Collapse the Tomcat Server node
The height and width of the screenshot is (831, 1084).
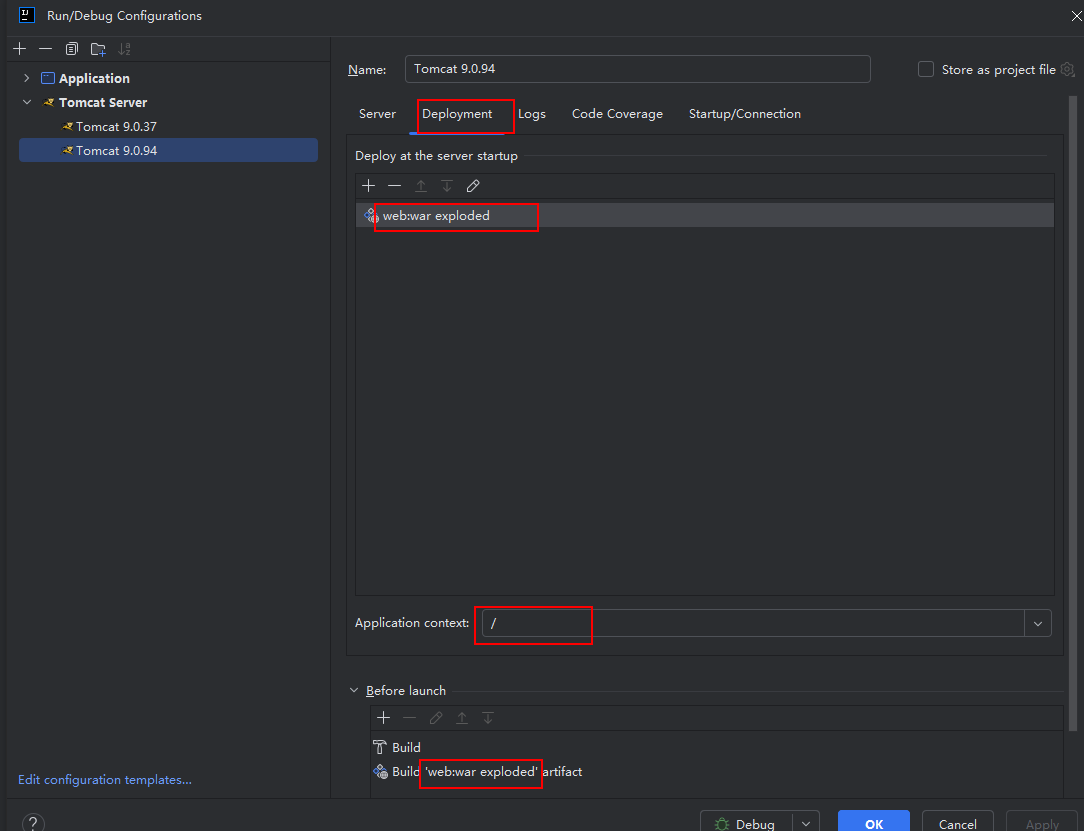click(27, 102)
